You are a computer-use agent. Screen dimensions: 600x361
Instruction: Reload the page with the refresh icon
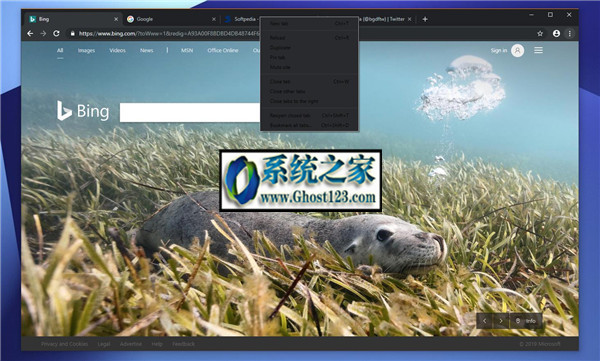pos(56,34)
